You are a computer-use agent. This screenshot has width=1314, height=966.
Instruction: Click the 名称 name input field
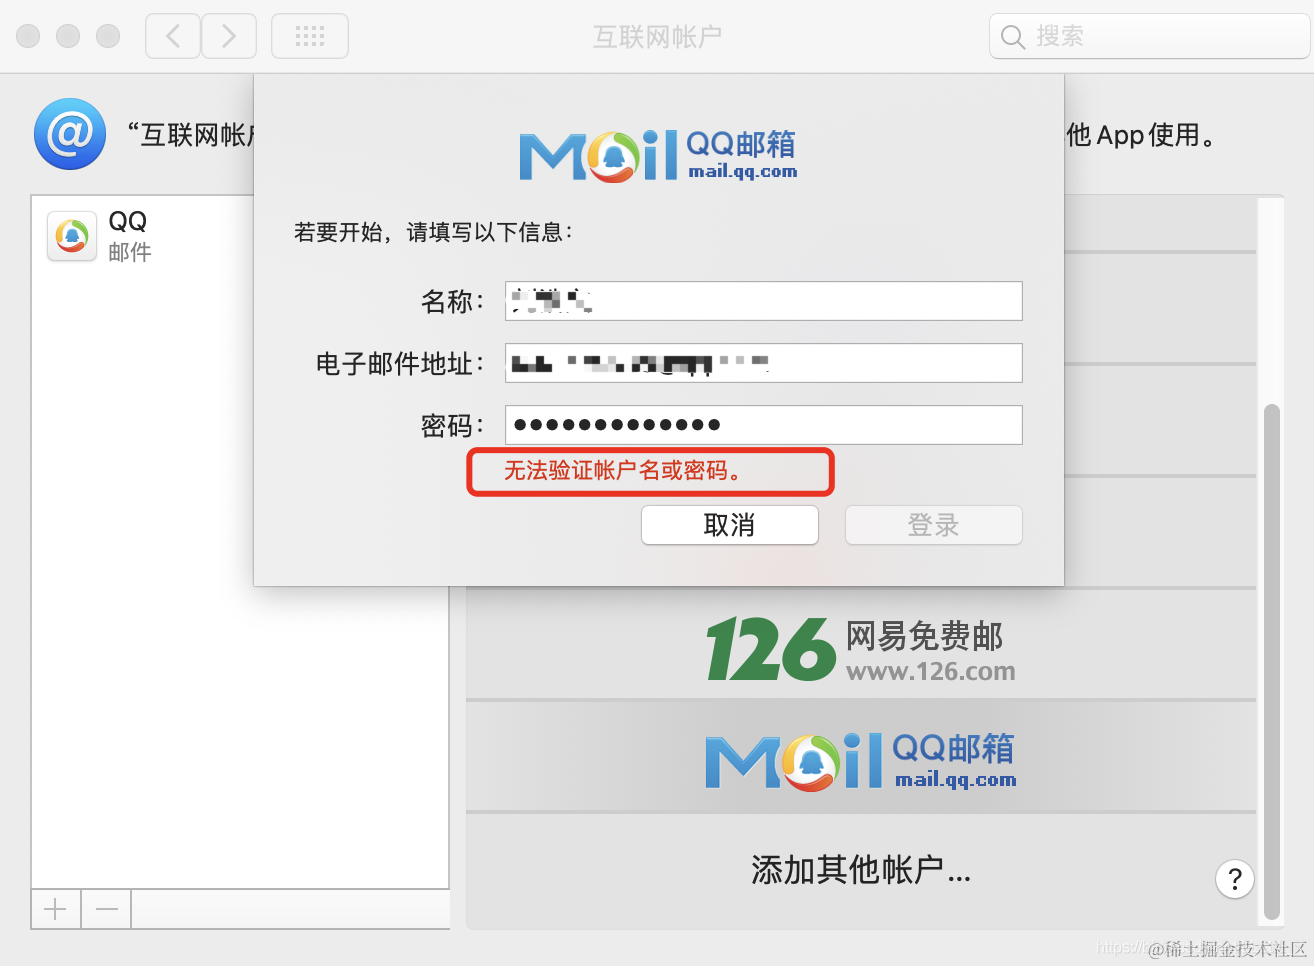764,301
